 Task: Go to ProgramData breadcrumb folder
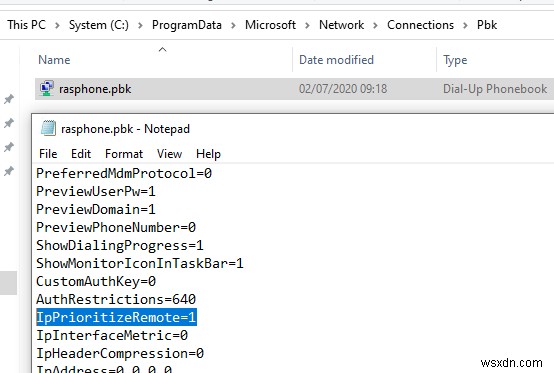tap(187, 25)
